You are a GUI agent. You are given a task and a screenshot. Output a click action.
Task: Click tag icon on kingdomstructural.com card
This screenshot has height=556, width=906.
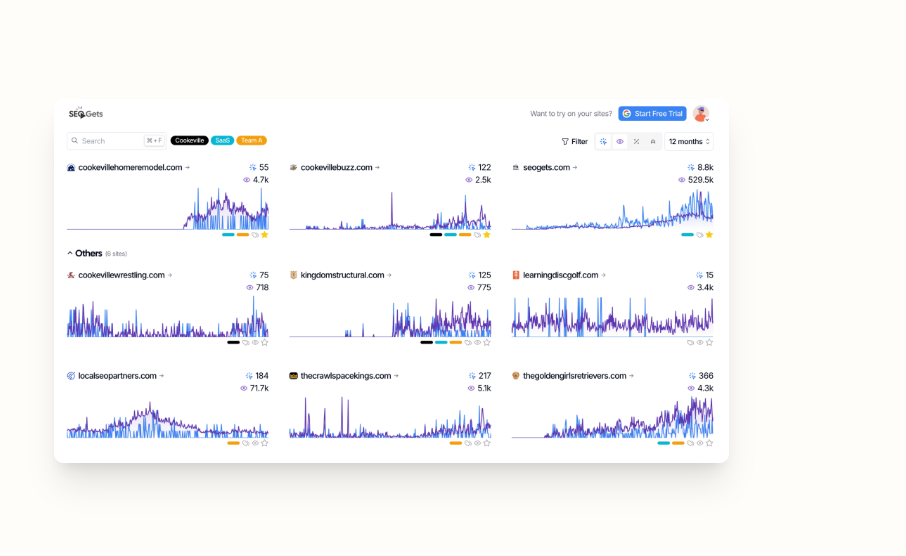click(468, 343)
